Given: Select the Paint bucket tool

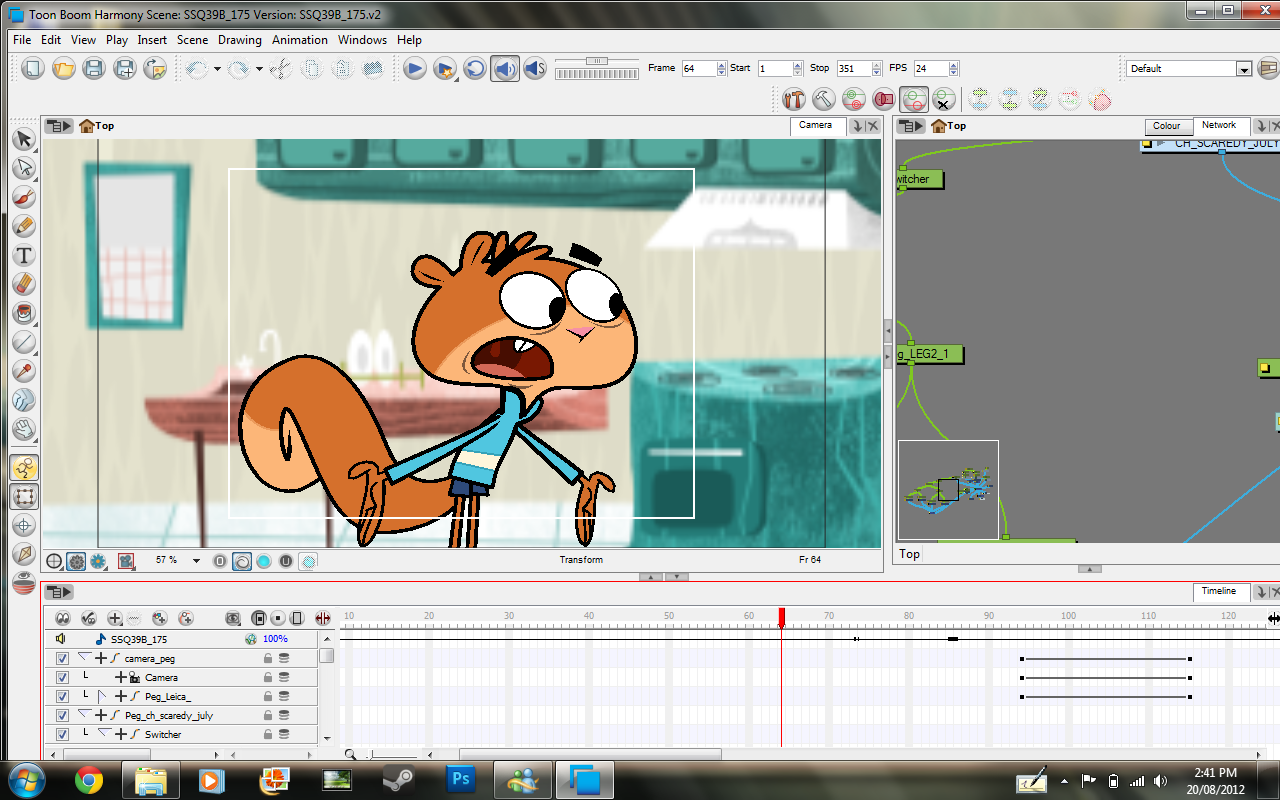Looking at the screenshot, I should pyautogui.click(x=24, y=314).
